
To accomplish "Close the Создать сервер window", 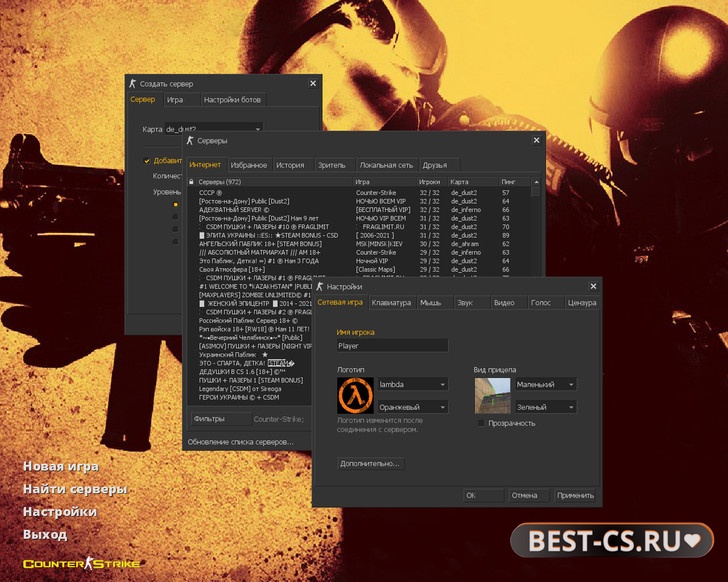I will pyautogui.click(x=313, y=84).
